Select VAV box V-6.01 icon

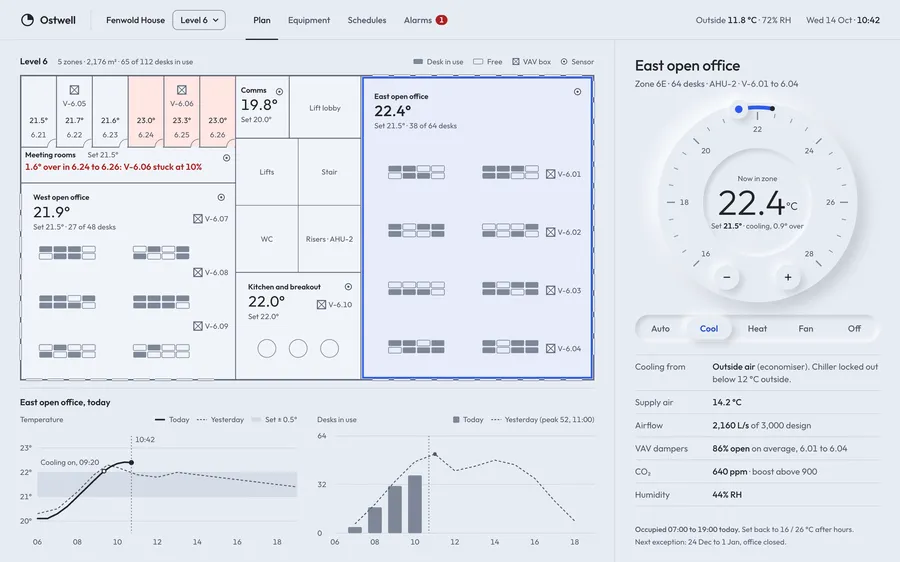(550, 174)
